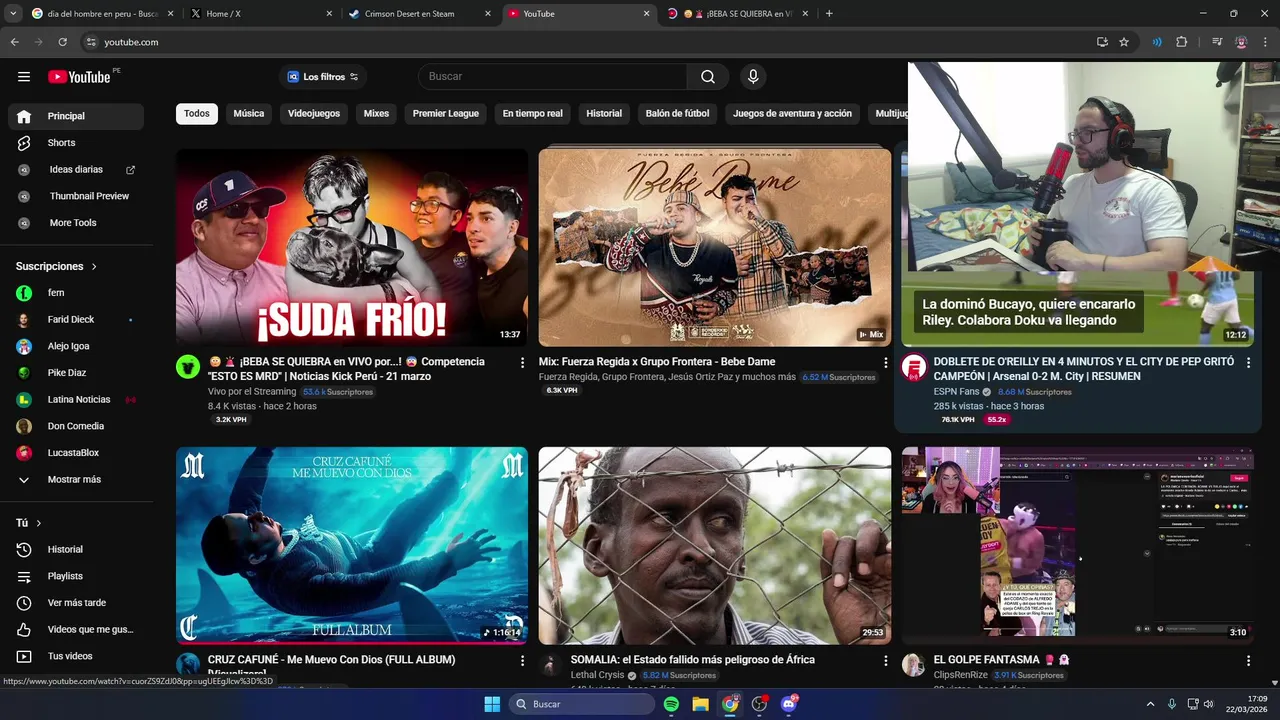Select the Música filter chip
The width and height of the screenshot is (1280, 720).
pos(249,114)
